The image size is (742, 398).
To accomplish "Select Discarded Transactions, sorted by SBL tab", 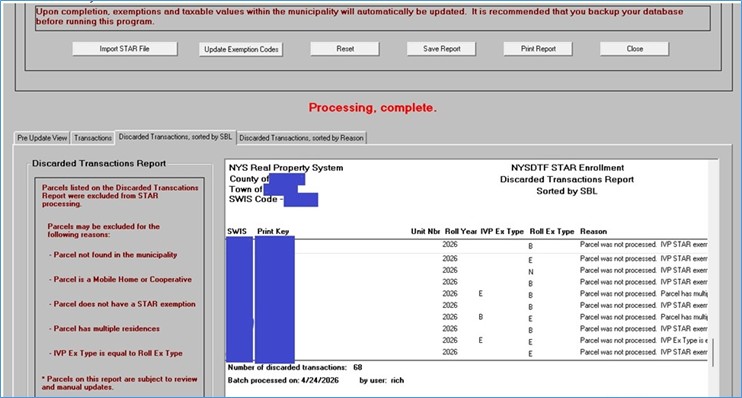I will [x=176, y=137].
